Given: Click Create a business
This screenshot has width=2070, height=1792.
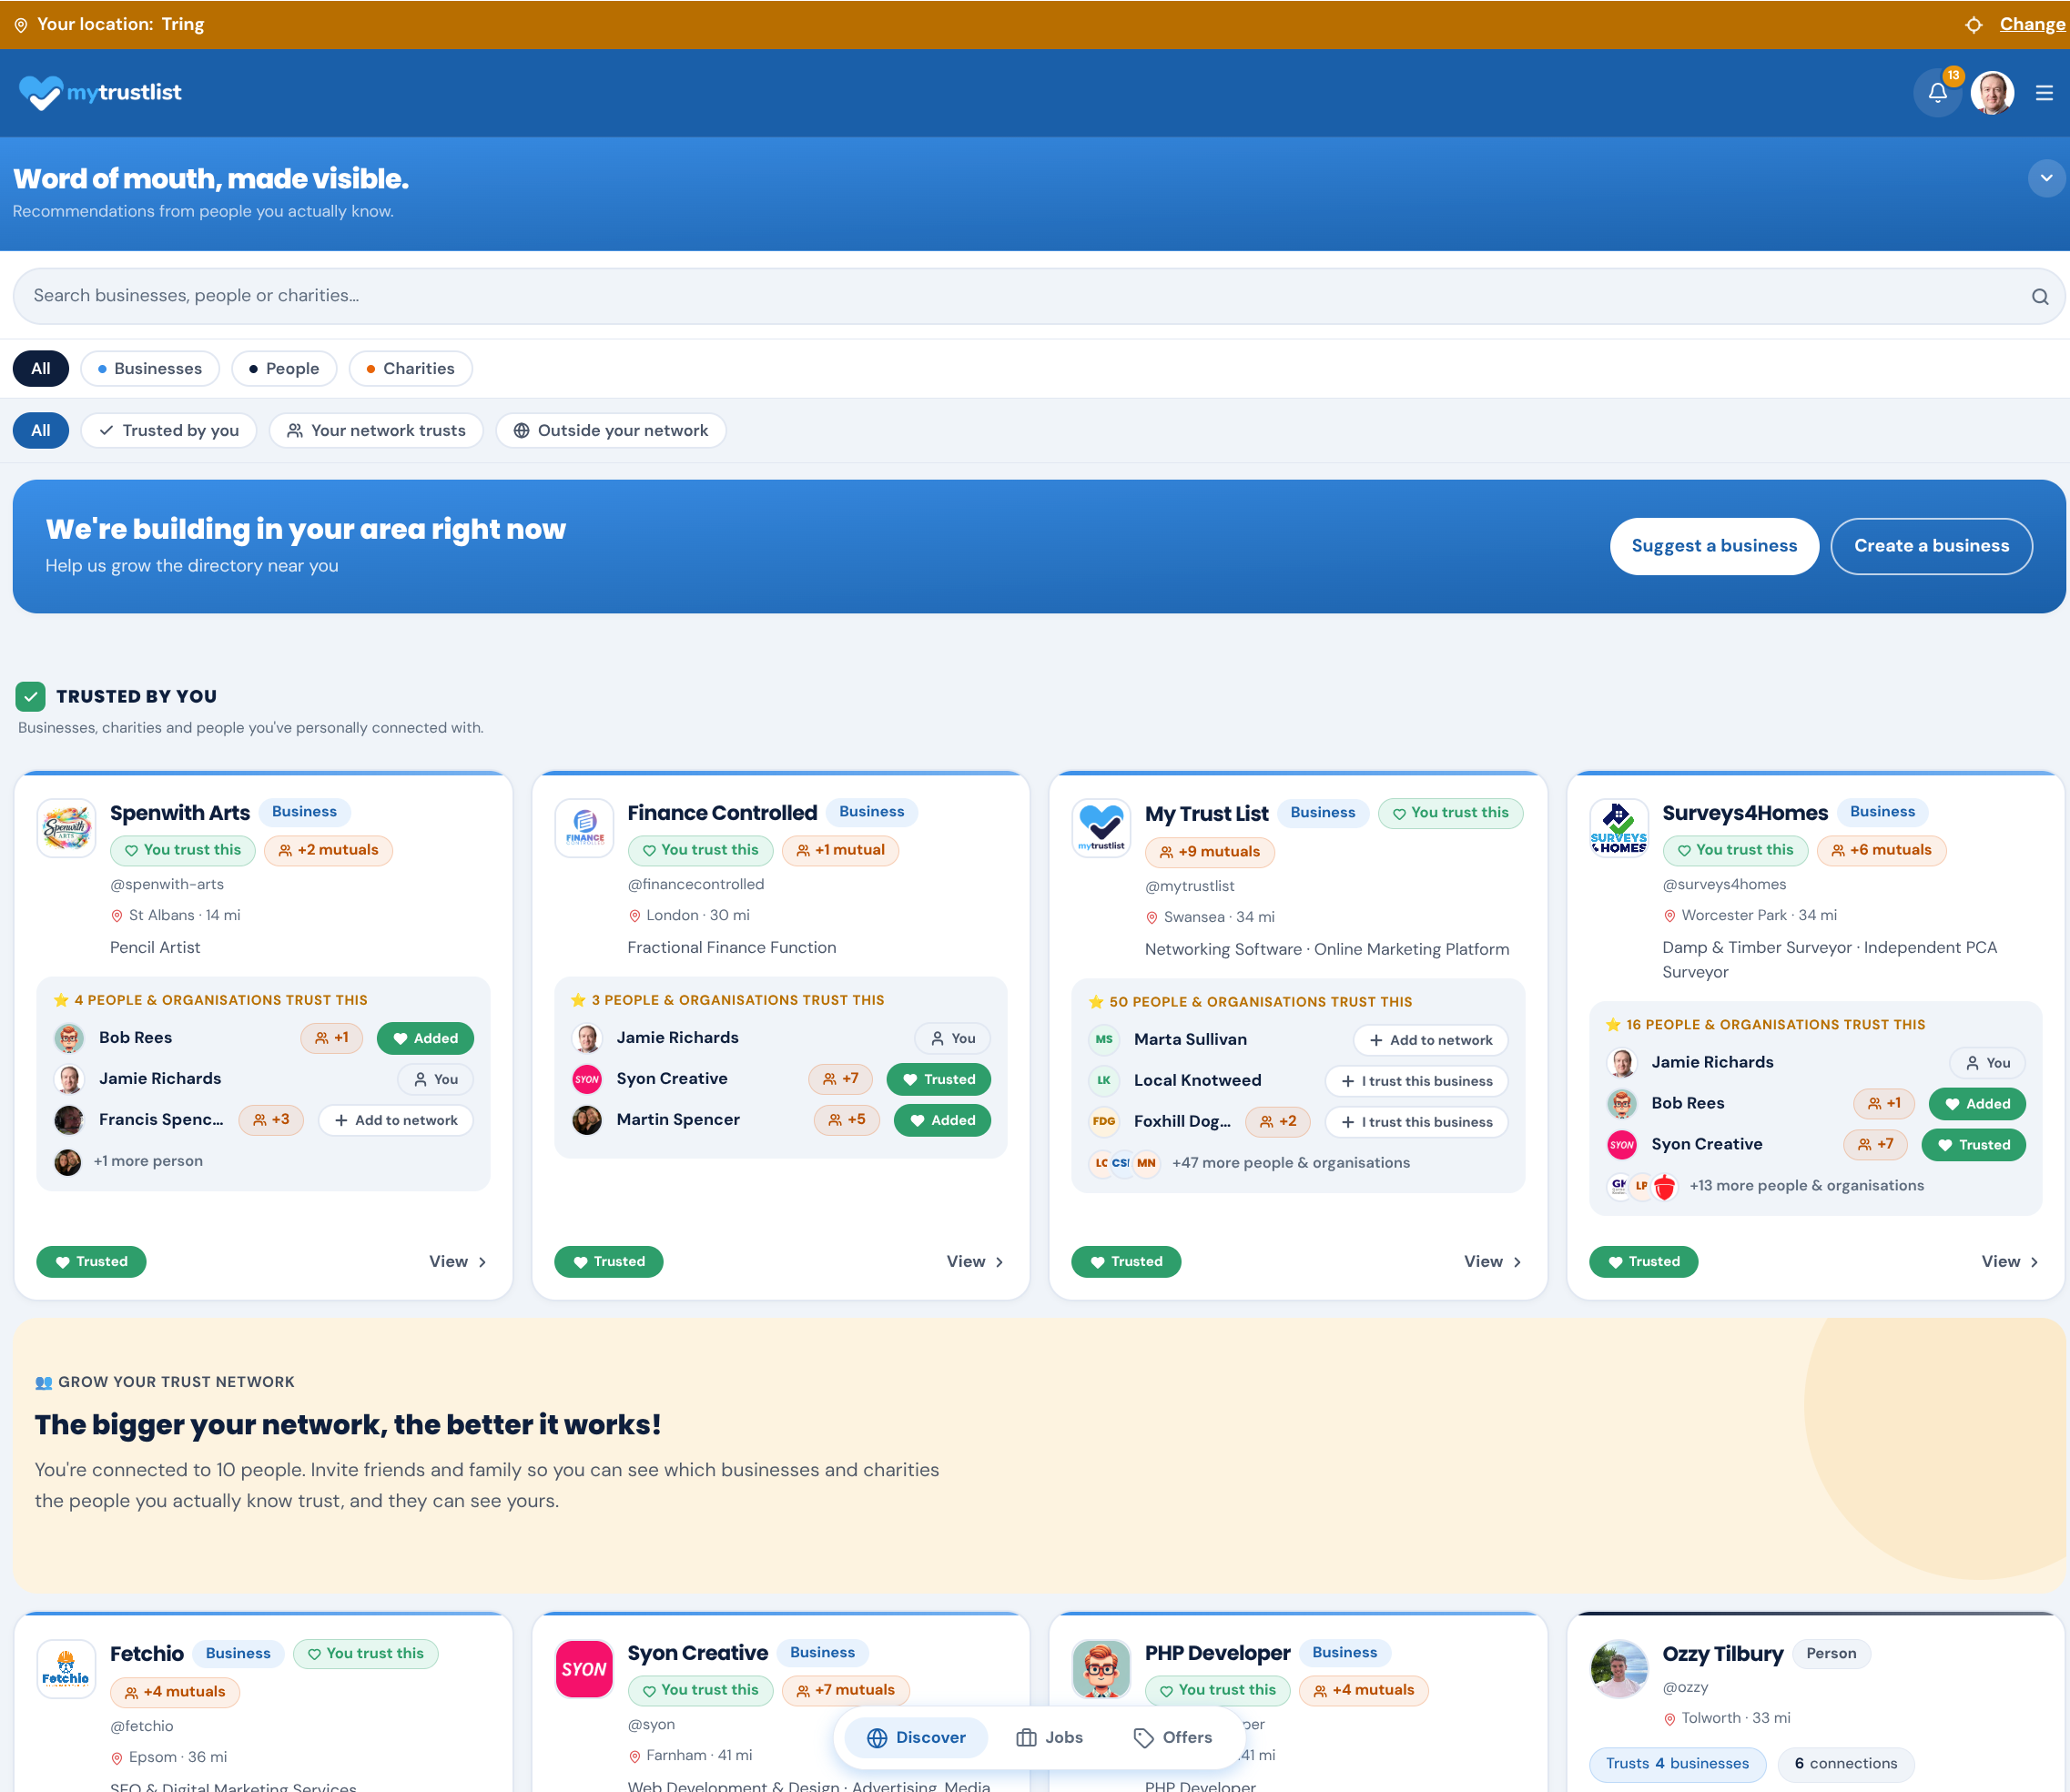Looking at the screenshot, I should pos(1931,546).
